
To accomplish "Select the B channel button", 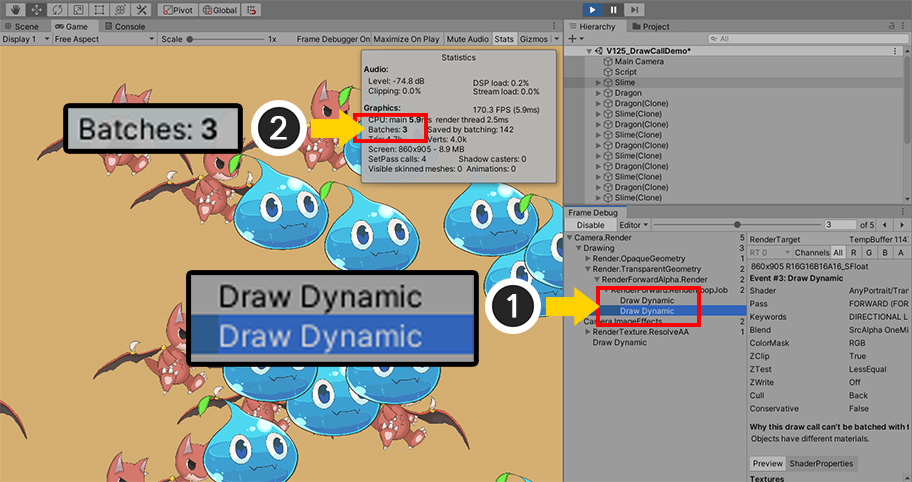I will tap(885, 252).
